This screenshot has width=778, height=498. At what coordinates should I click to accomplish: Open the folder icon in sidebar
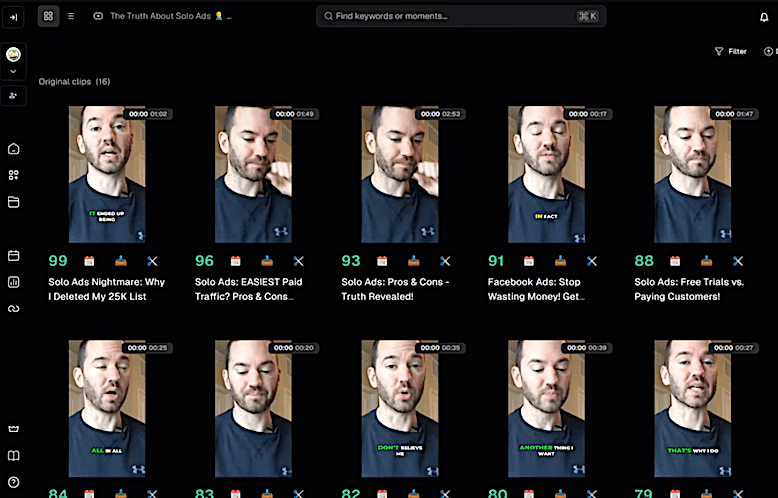(14, 202)
